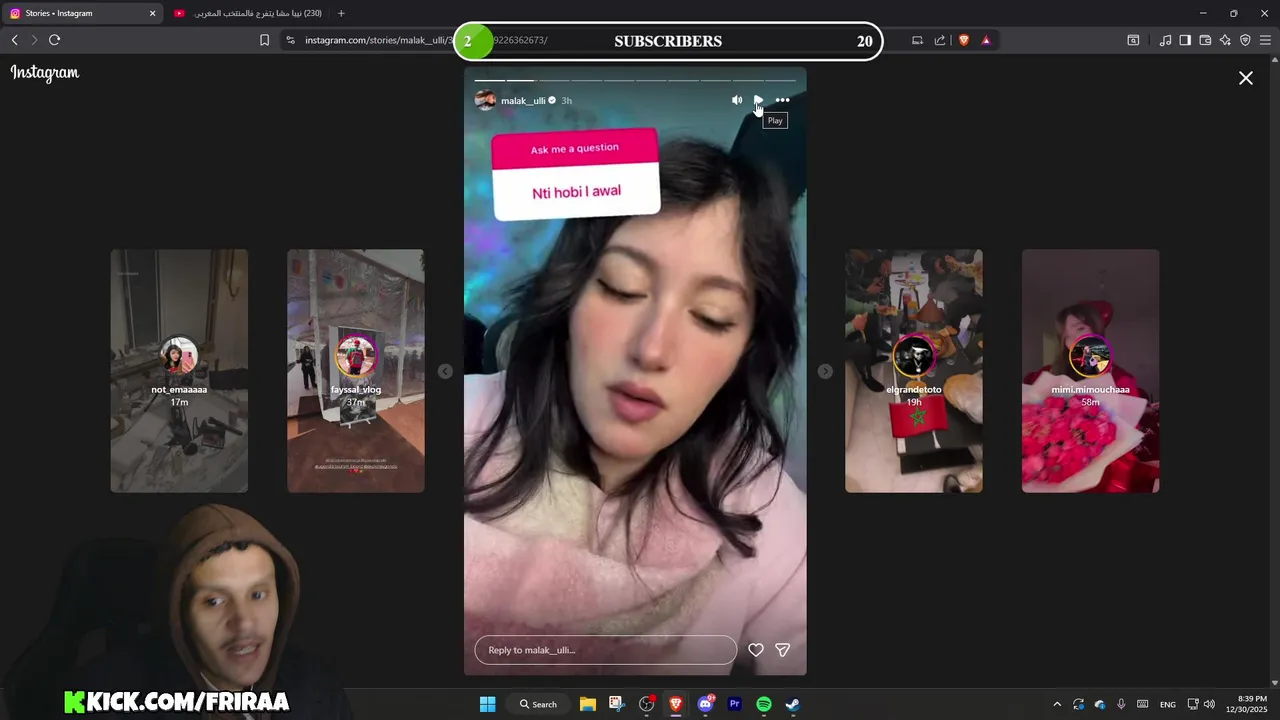Go to the previous story arrow
This screenshot has height=720, width=1280.
click(x=445, y=371)
